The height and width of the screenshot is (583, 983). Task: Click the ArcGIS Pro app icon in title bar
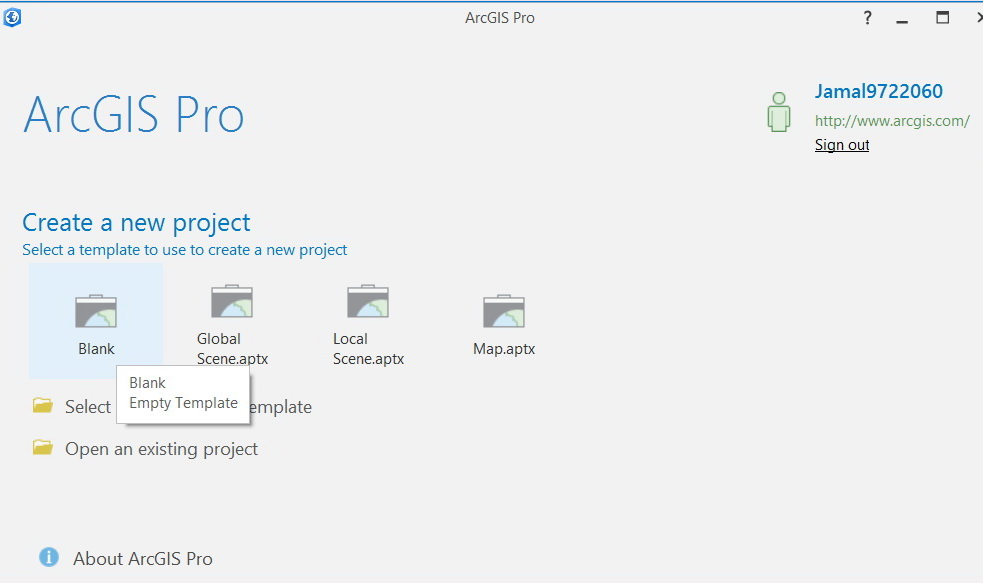[12, 17]
